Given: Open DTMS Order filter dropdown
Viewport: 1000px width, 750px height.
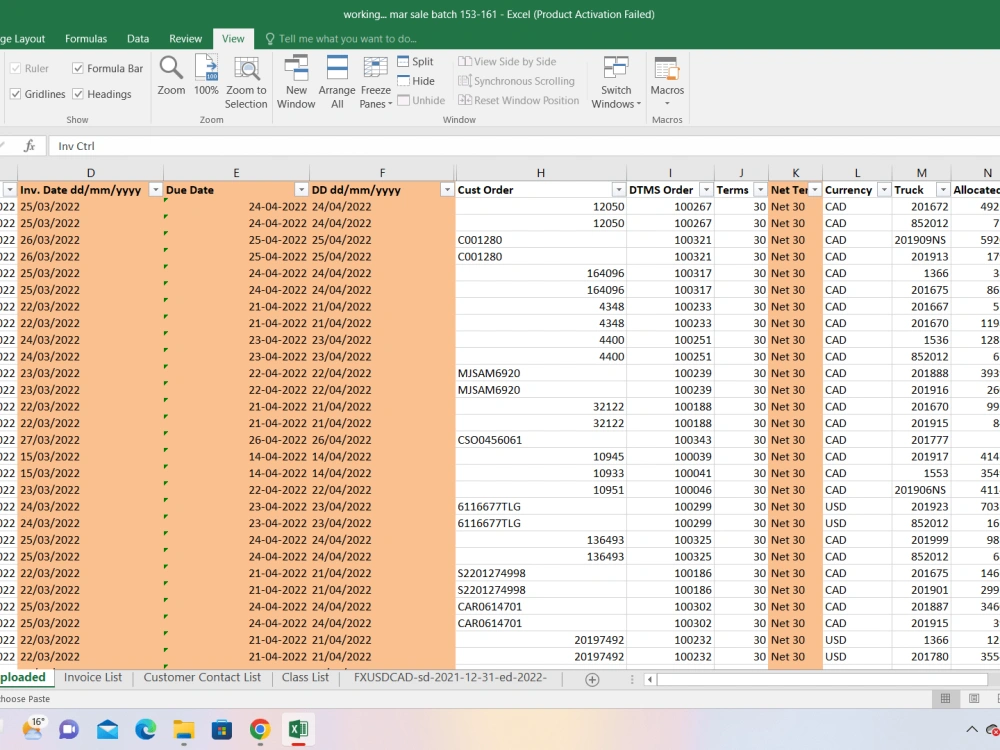Looking at the screenshot, I should 706,190.
